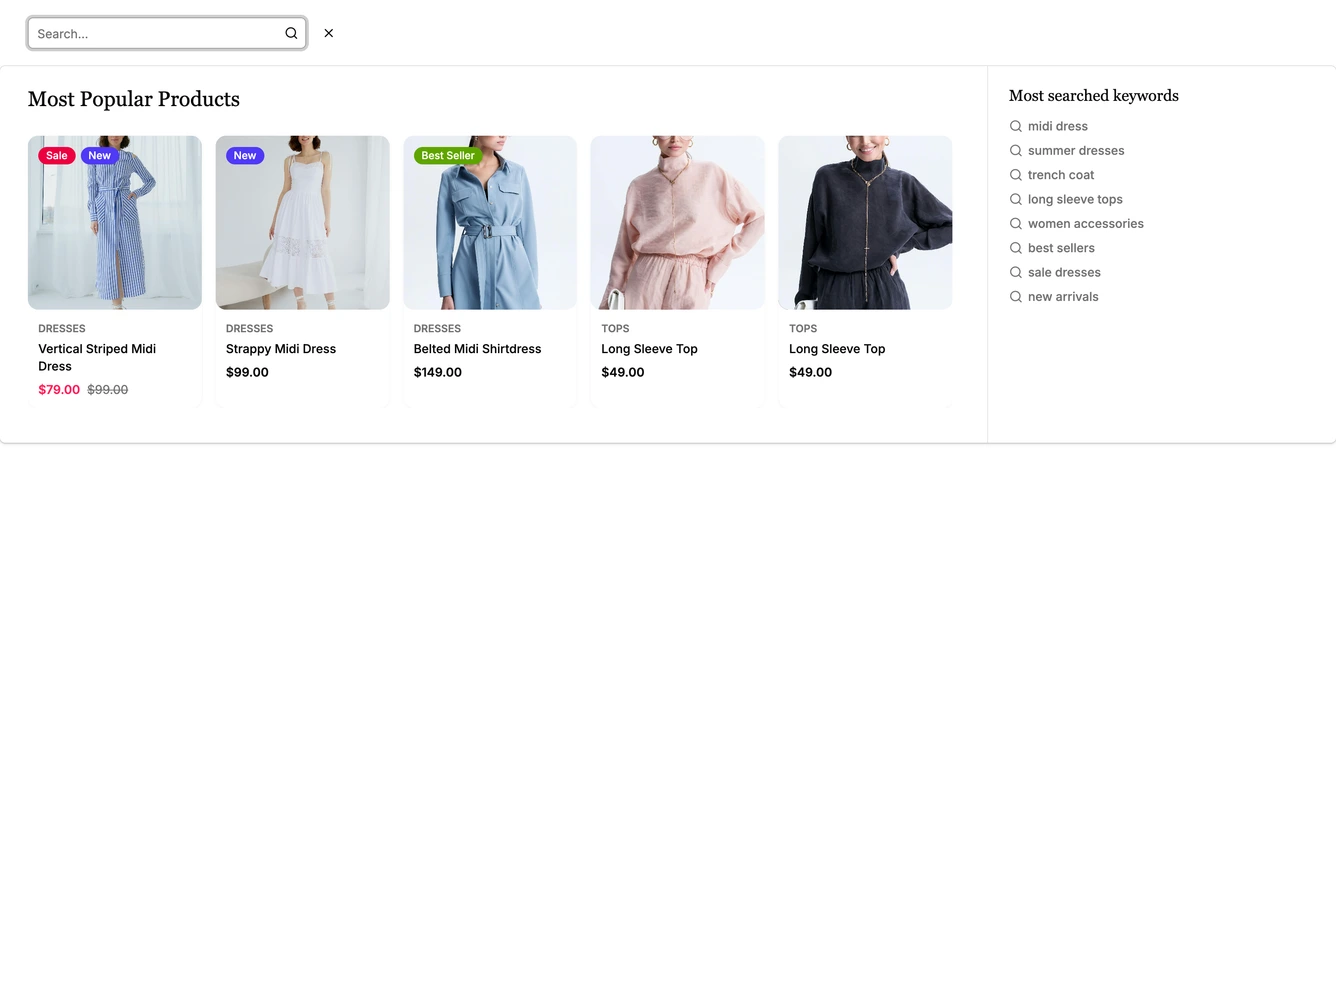Viewport: 1336px width, 1002px height.
Task: Click search icon beside 'sale dresses'
Action: pyautogui.click(x=1016, y=272)
